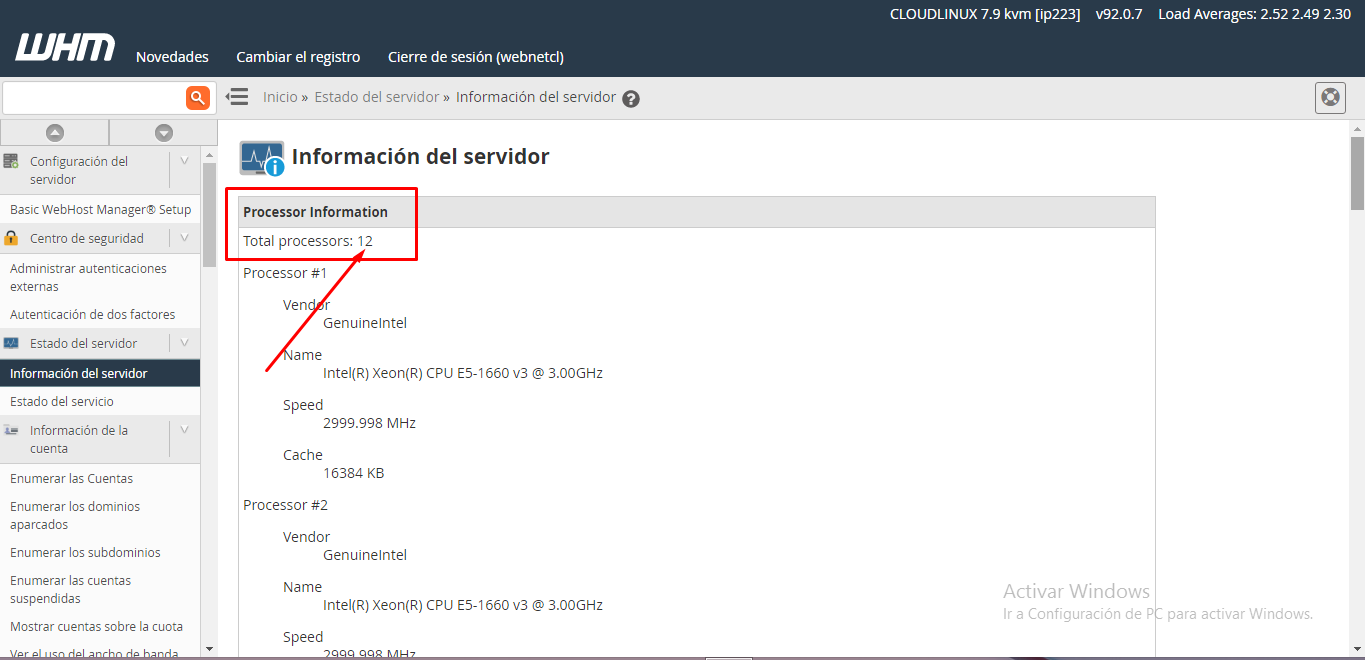This screenshot has height=660, width=1365.
Task: Go to Inicio breadcrumb link
Action: 280,97
